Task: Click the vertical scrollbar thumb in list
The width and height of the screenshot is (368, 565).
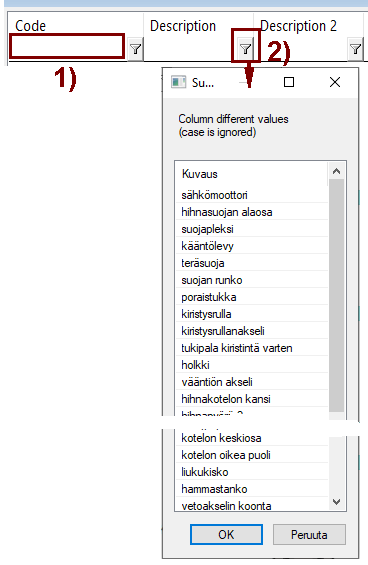Action: click(337, 295)
